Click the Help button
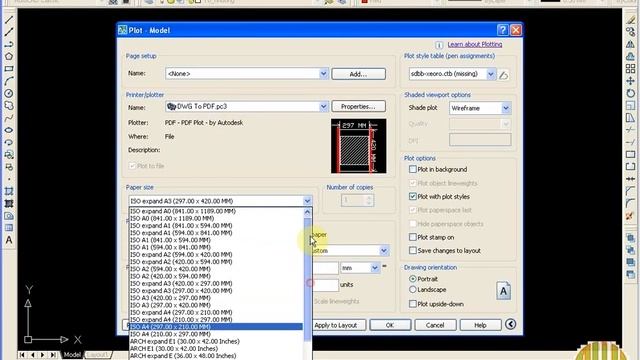The width and height of the screenshot is (640, 360). coord(480,325)
